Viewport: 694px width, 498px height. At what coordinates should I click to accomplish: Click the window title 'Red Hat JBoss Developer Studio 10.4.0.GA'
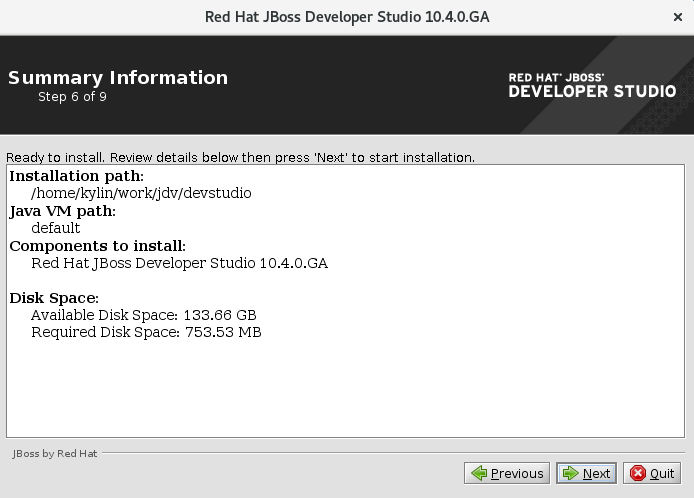point(347,17)
